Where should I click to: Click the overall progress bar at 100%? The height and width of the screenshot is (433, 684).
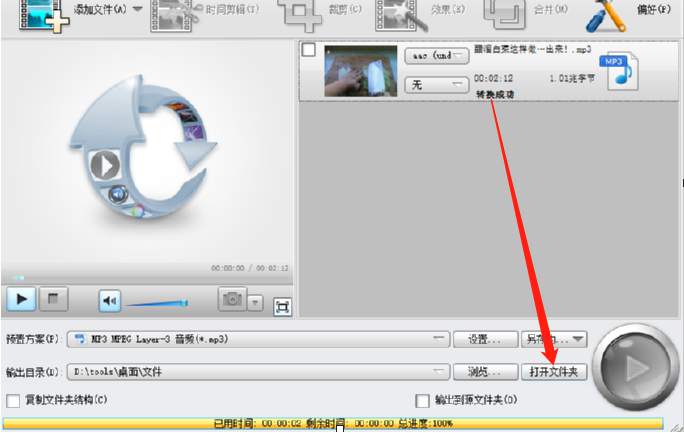pos(333,423)
